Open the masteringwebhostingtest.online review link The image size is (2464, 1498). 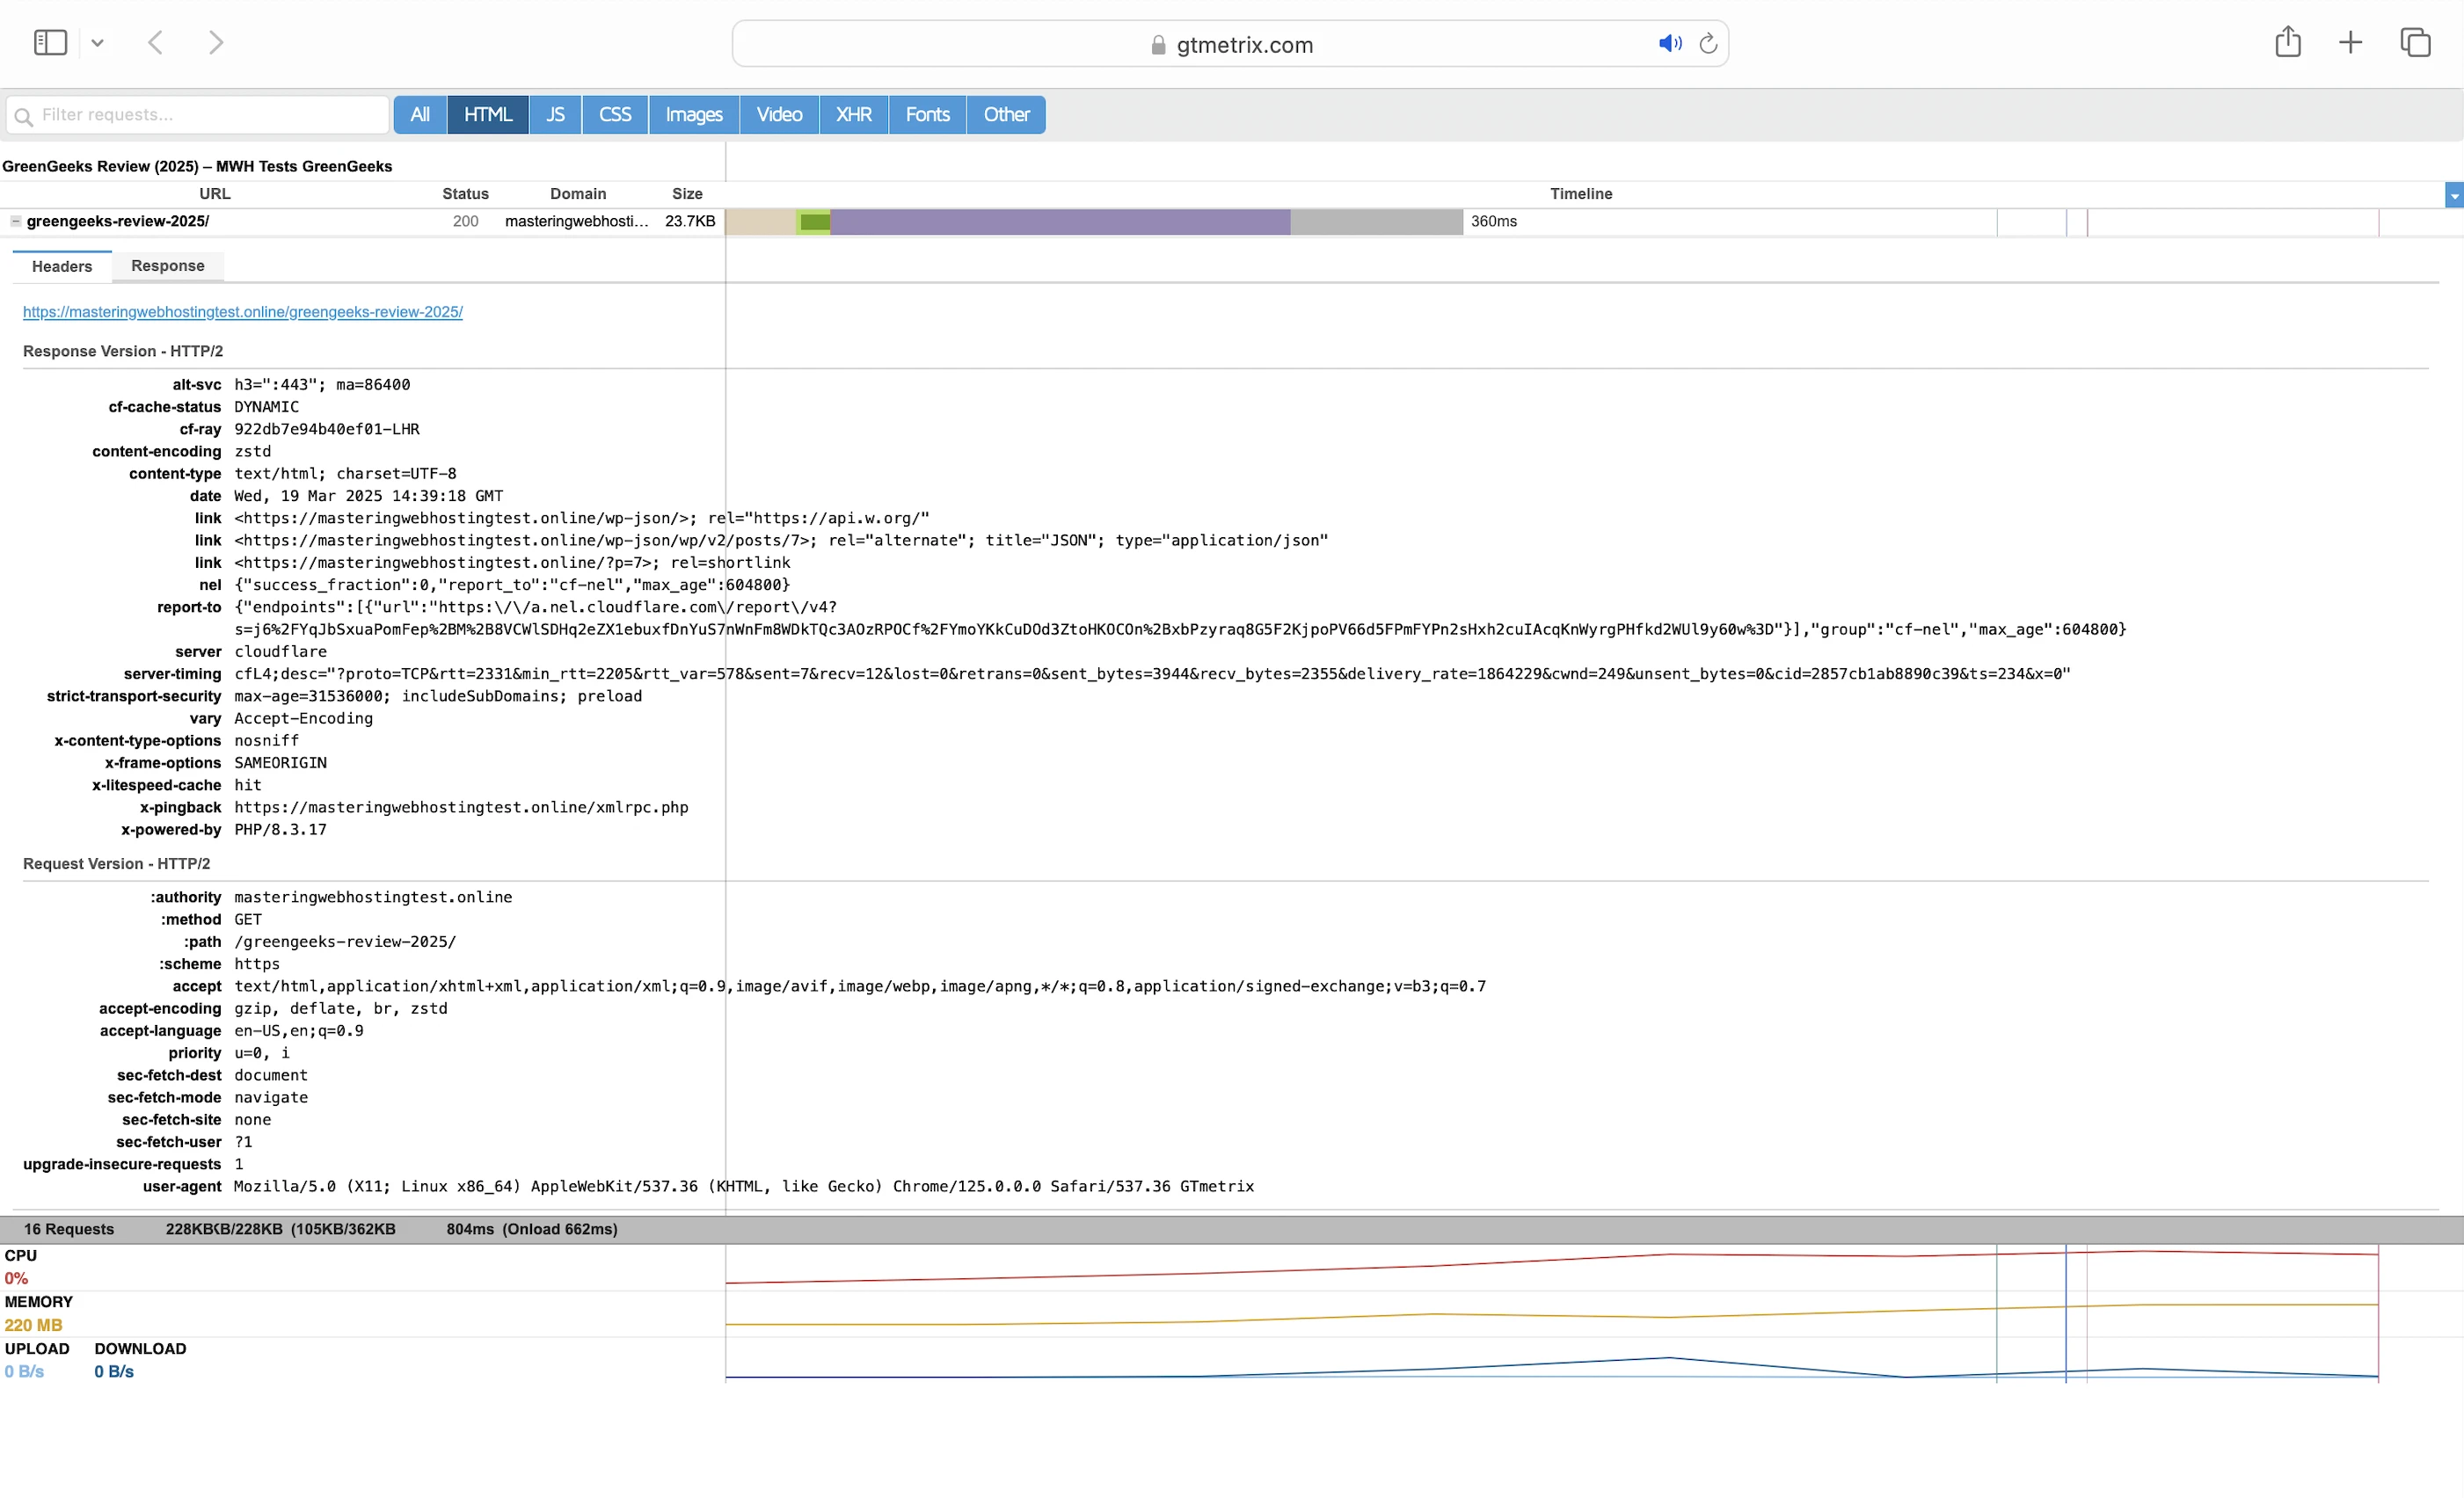point(243,312)
